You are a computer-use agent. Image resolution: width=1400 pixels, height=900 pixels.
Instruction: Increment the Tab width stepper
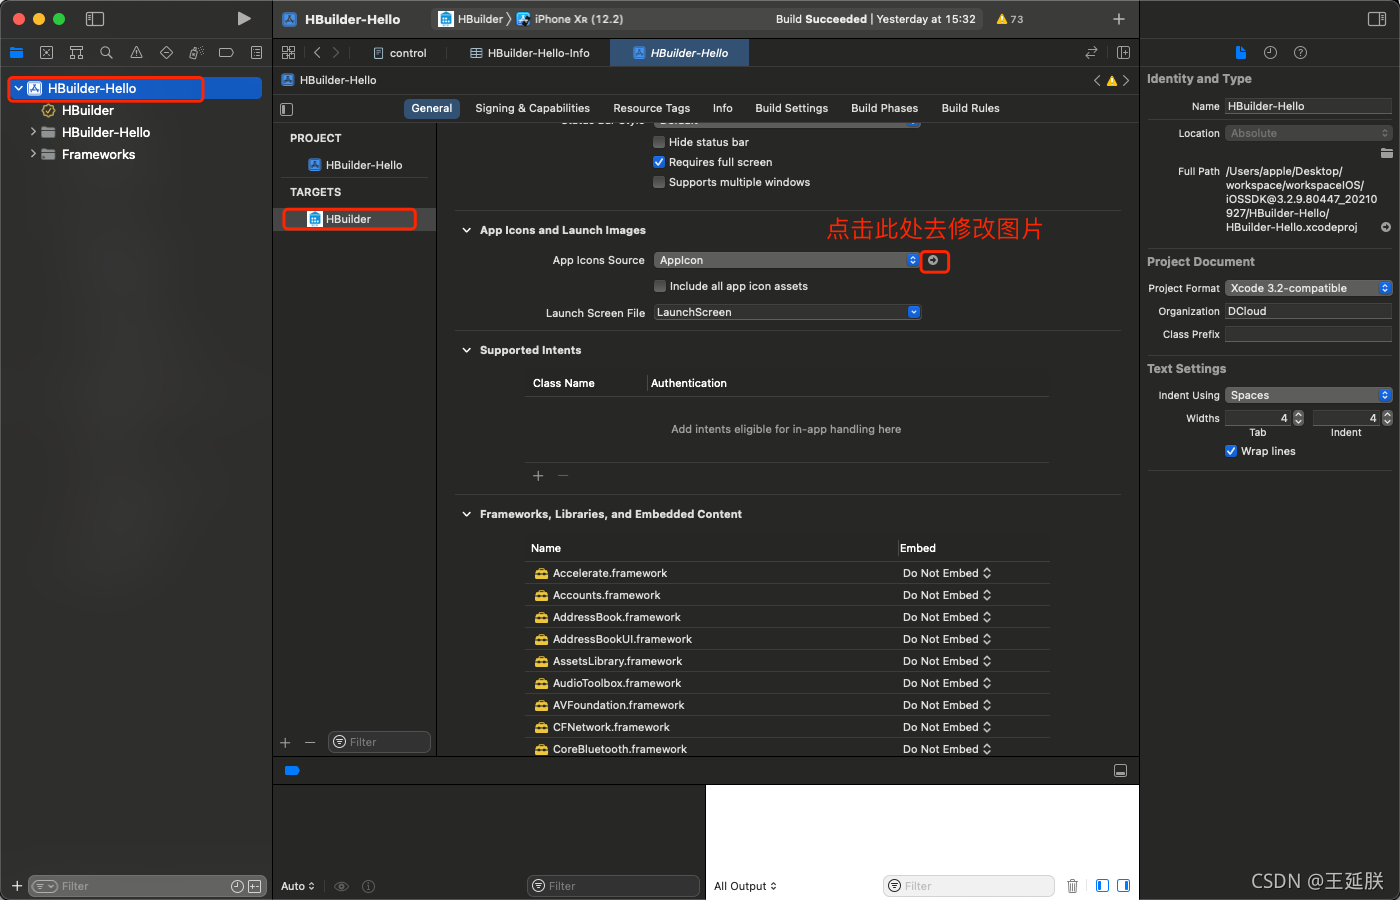pos(1299,414)
